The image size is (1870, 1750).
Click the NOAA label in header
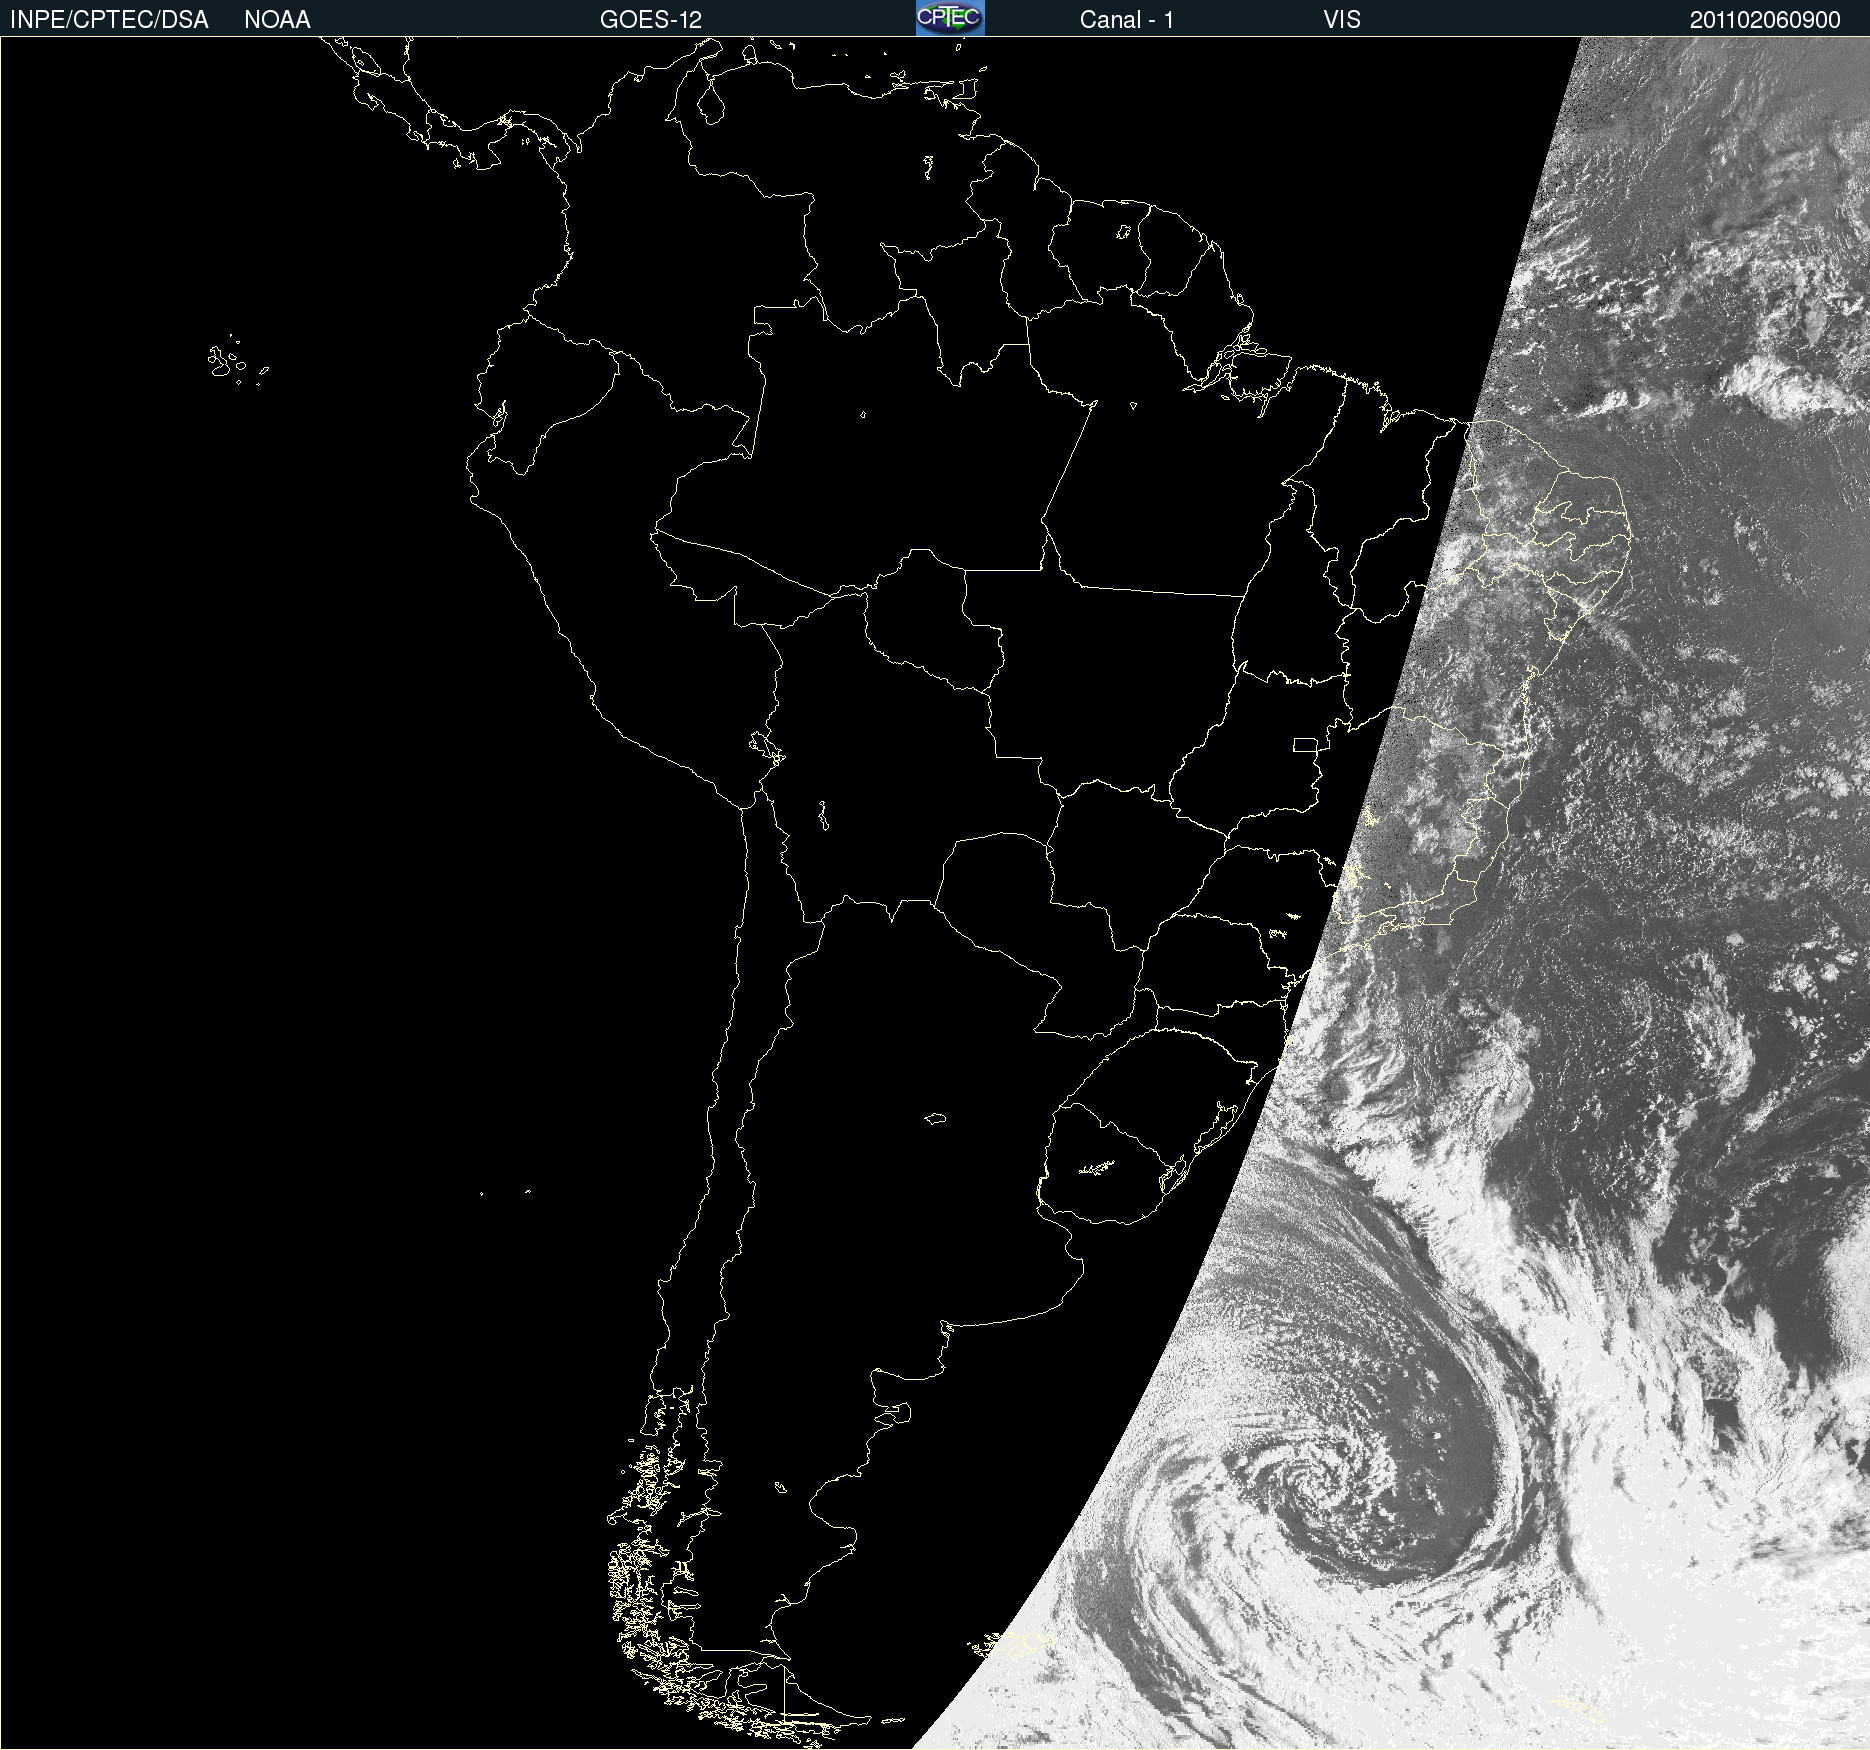coord(277,20)
